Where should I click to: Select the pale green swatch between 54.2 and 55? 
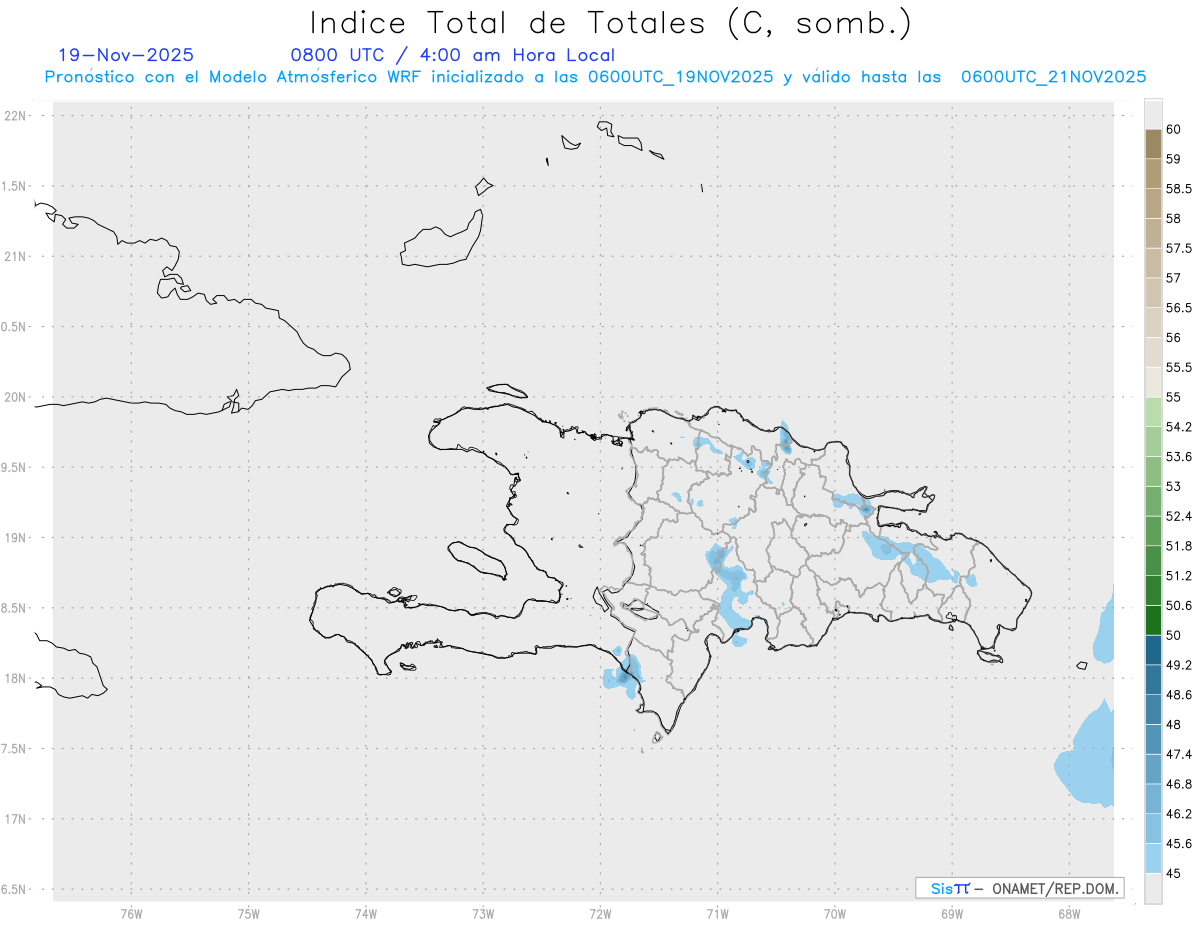pos(1153,412)
